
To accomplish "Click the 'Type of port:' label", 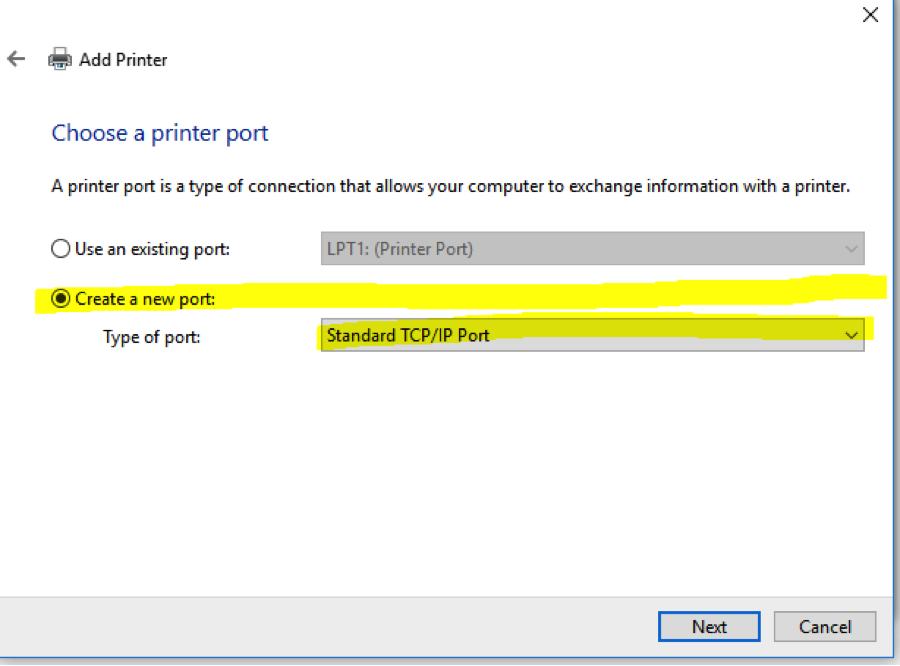I will [x=151, y=338].
